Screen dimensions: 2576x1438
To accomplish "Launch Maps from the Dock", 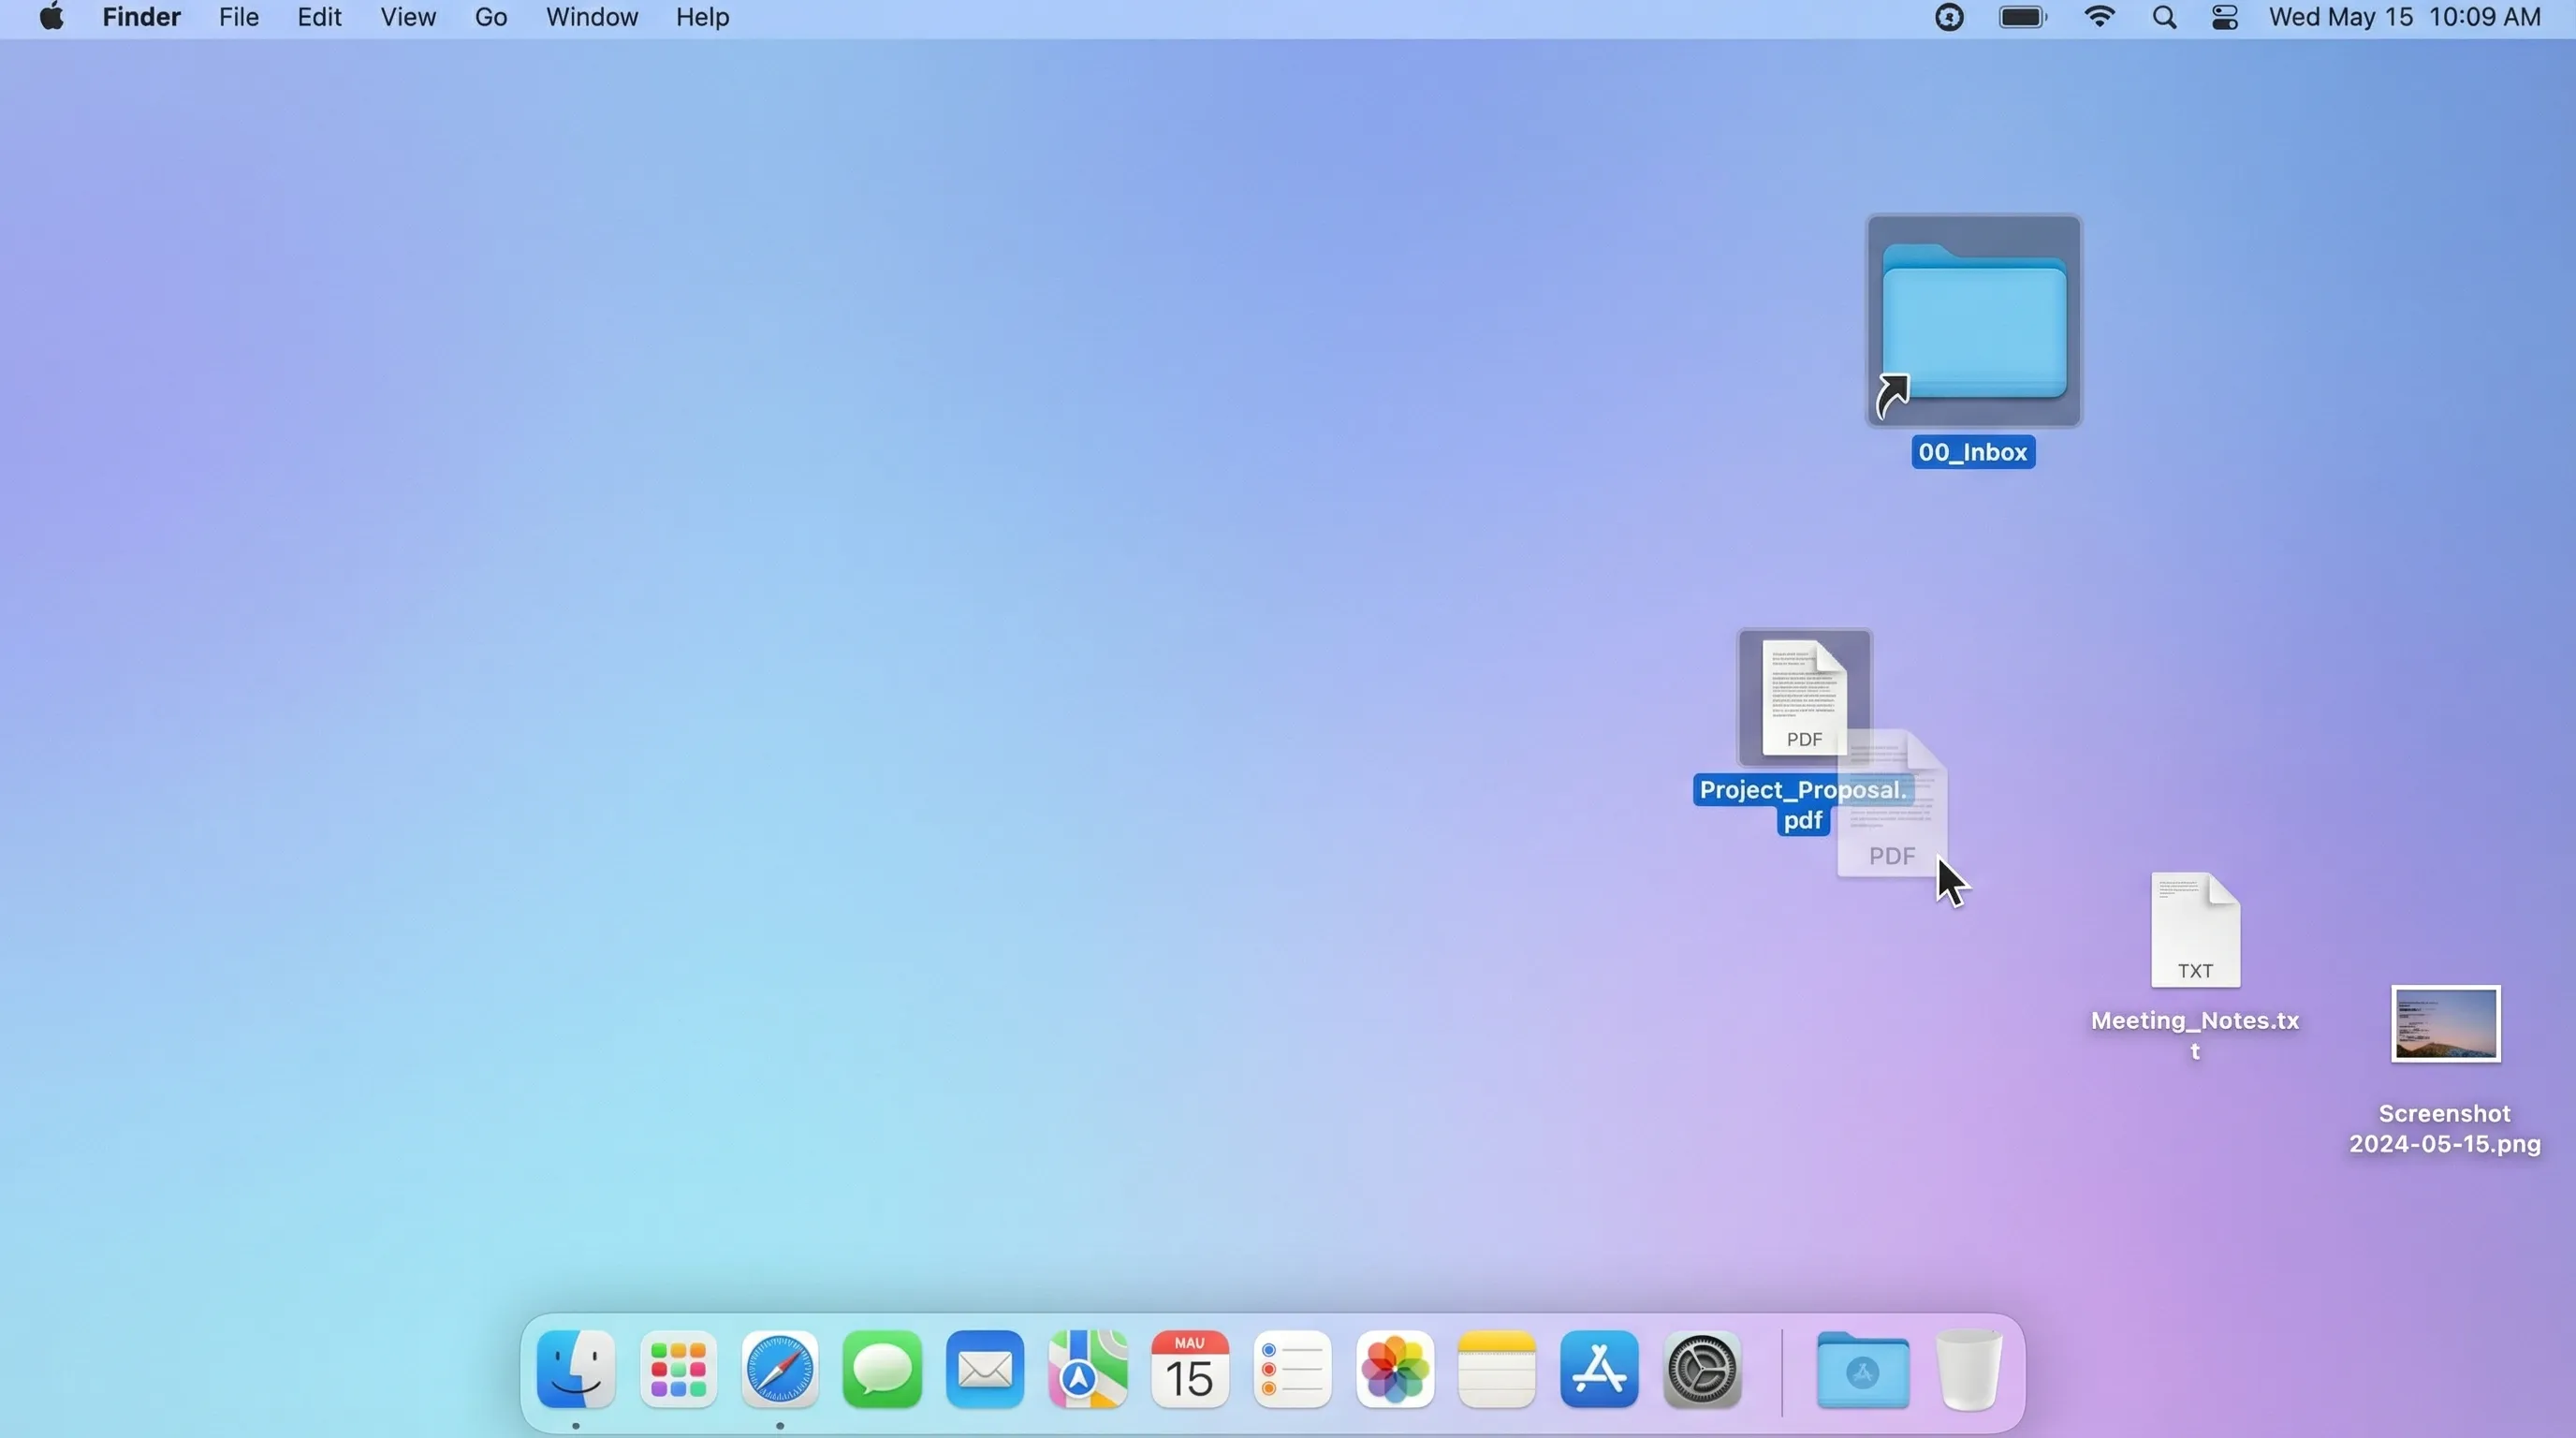I will coord(1088,1369).
